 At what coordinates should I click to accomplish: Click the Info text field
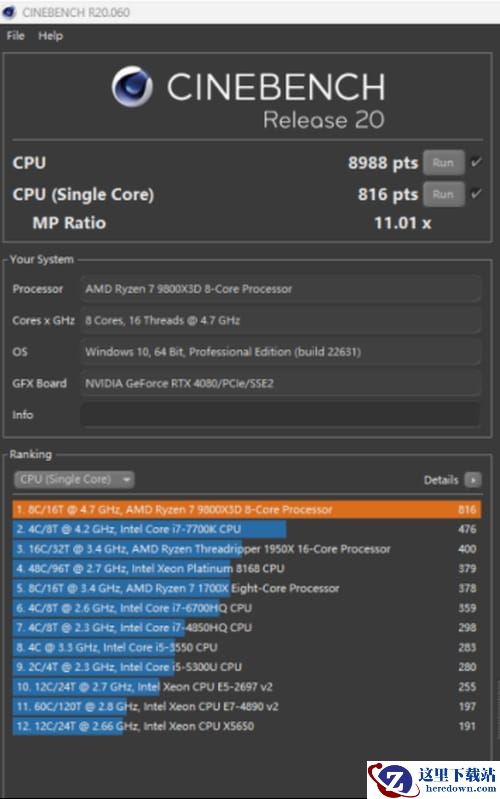(x=280, y=415)
